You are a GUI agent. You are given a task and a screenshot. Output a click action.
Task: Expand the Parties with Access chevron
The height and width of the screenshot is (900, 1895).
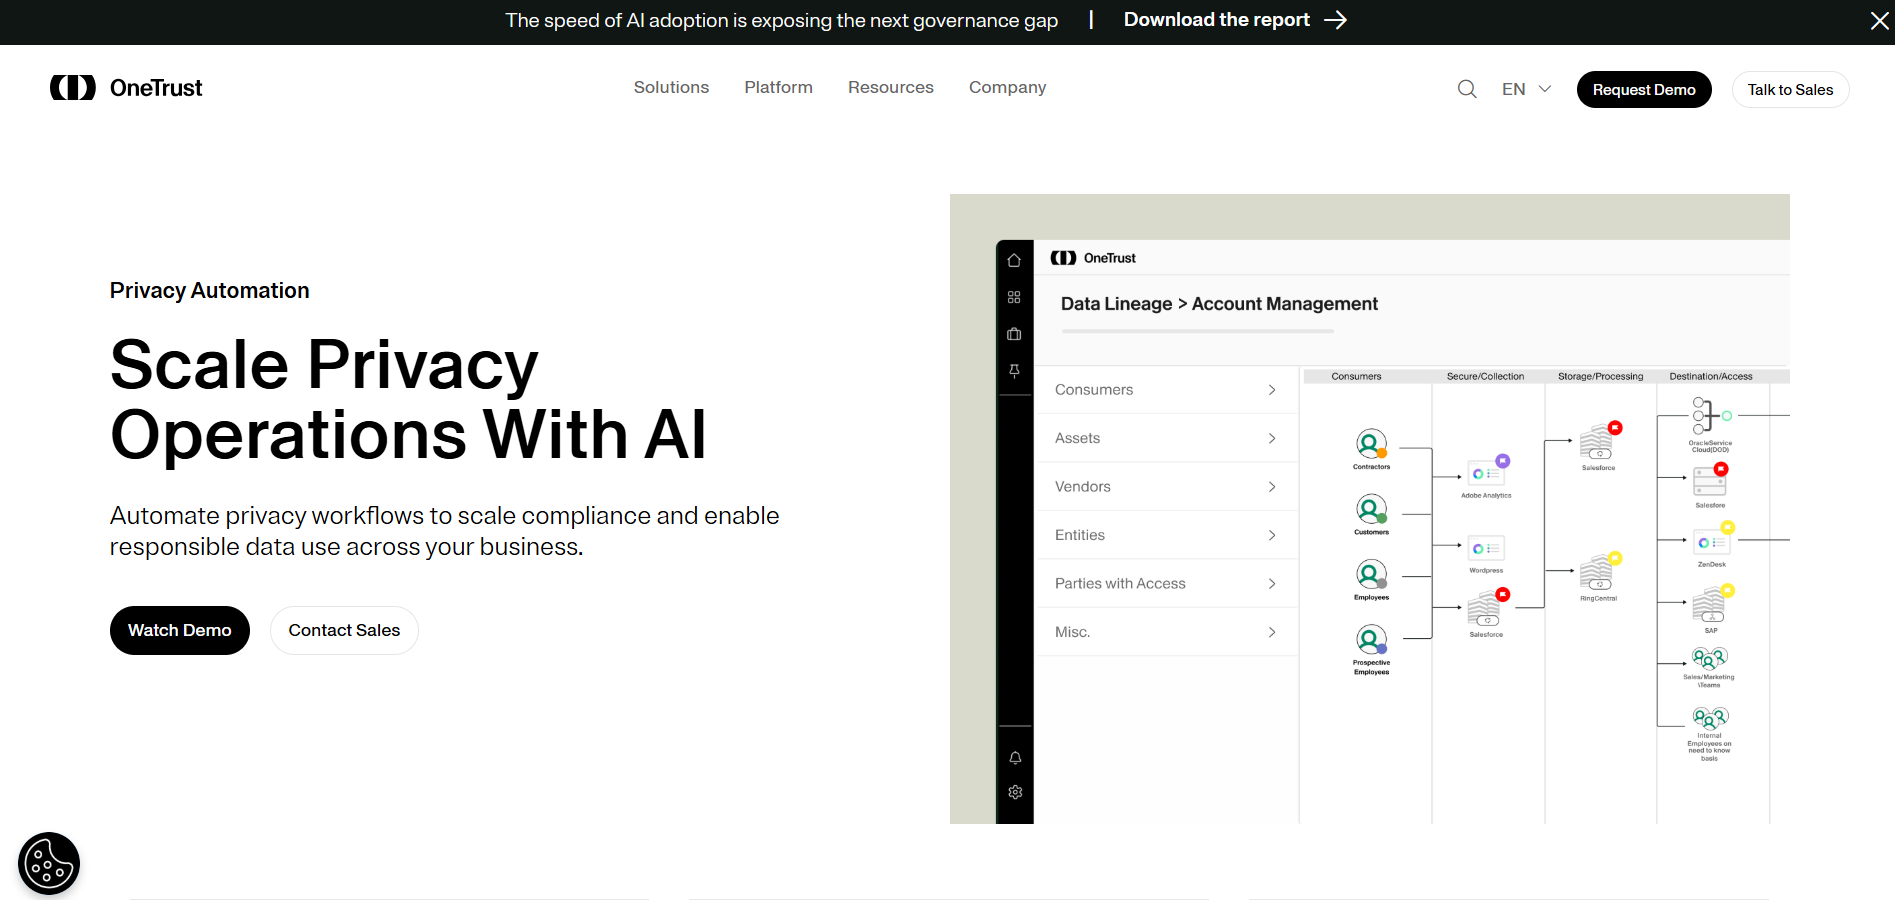coord(1272,584)
